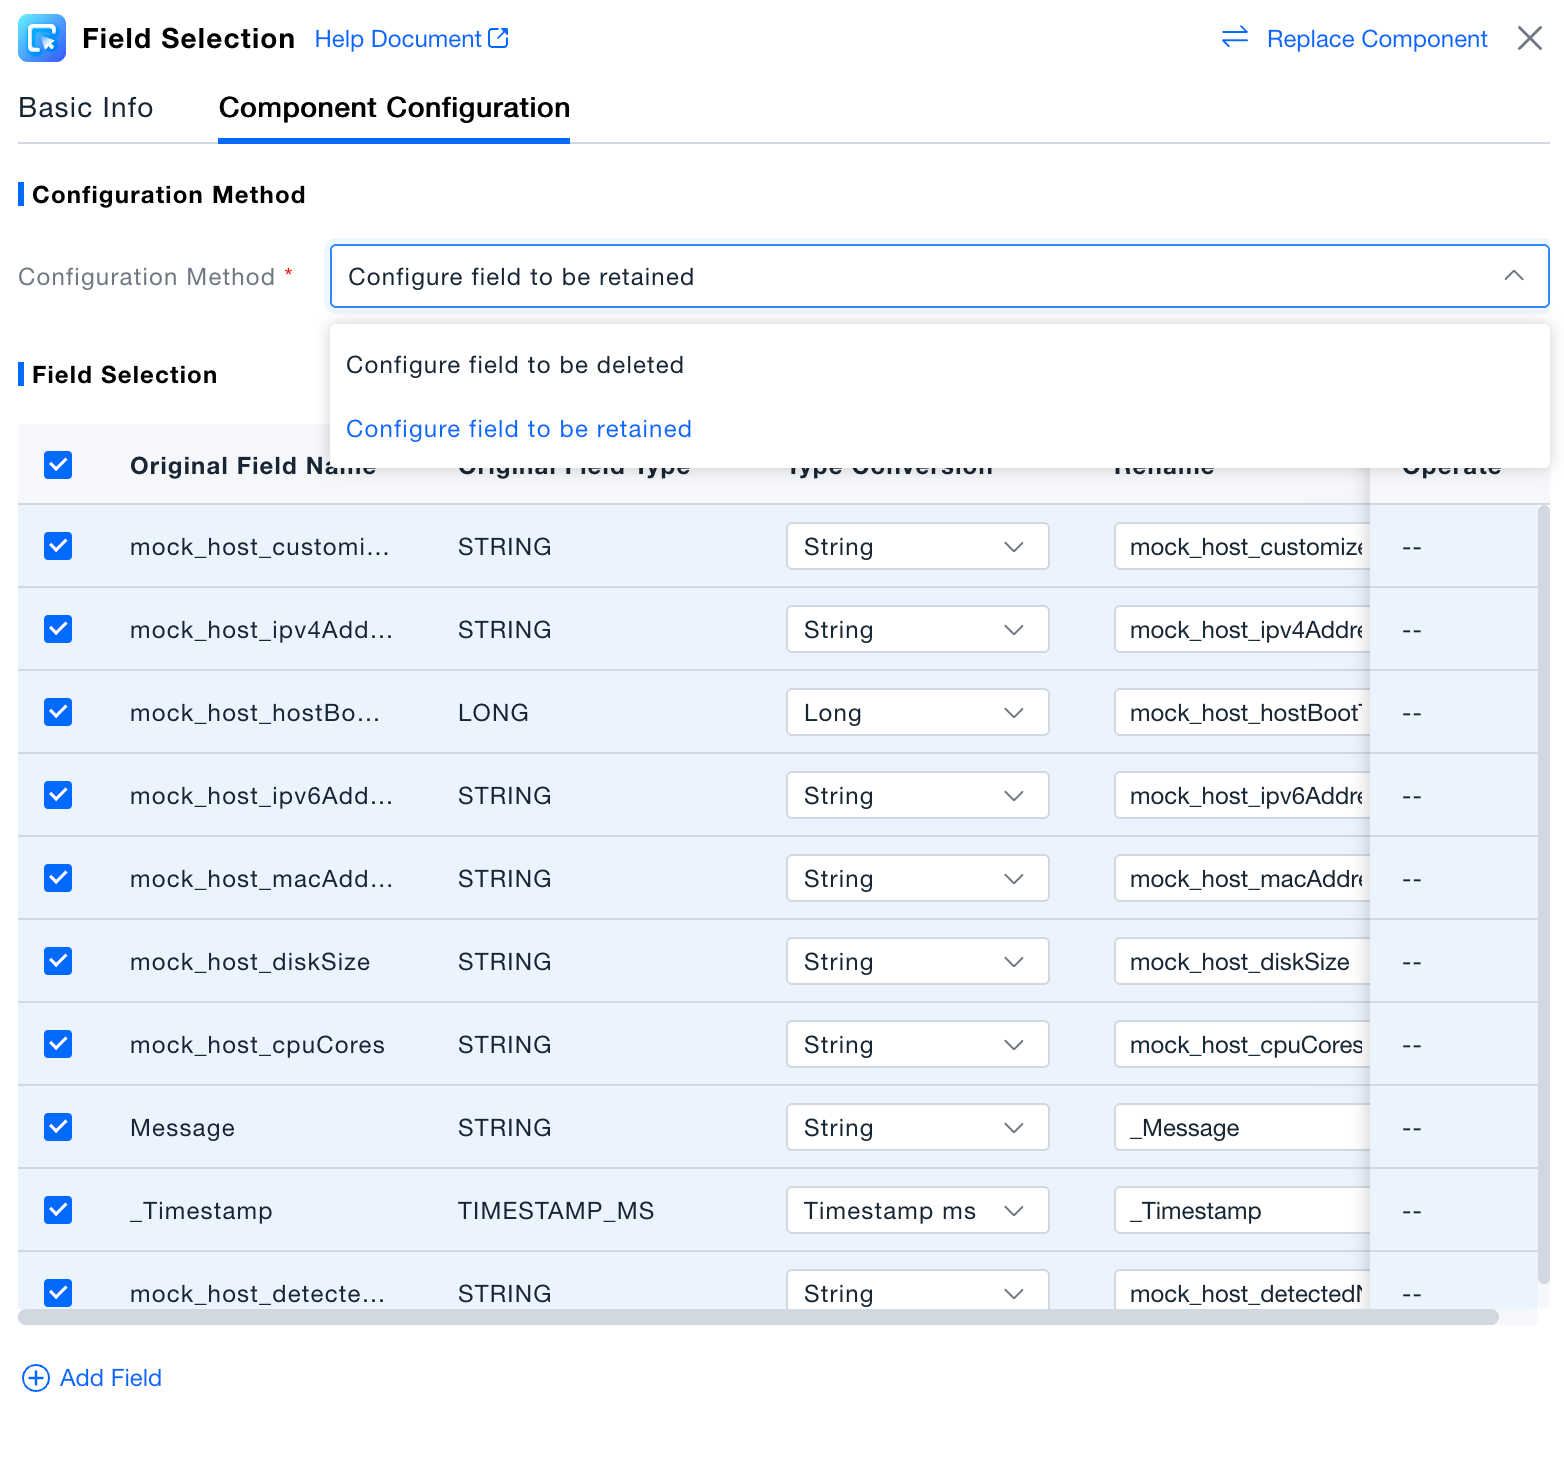Select 'Configure field to be deleted' option
Viewport: 1564px width, 1480px height.
[x=515, y=365]
